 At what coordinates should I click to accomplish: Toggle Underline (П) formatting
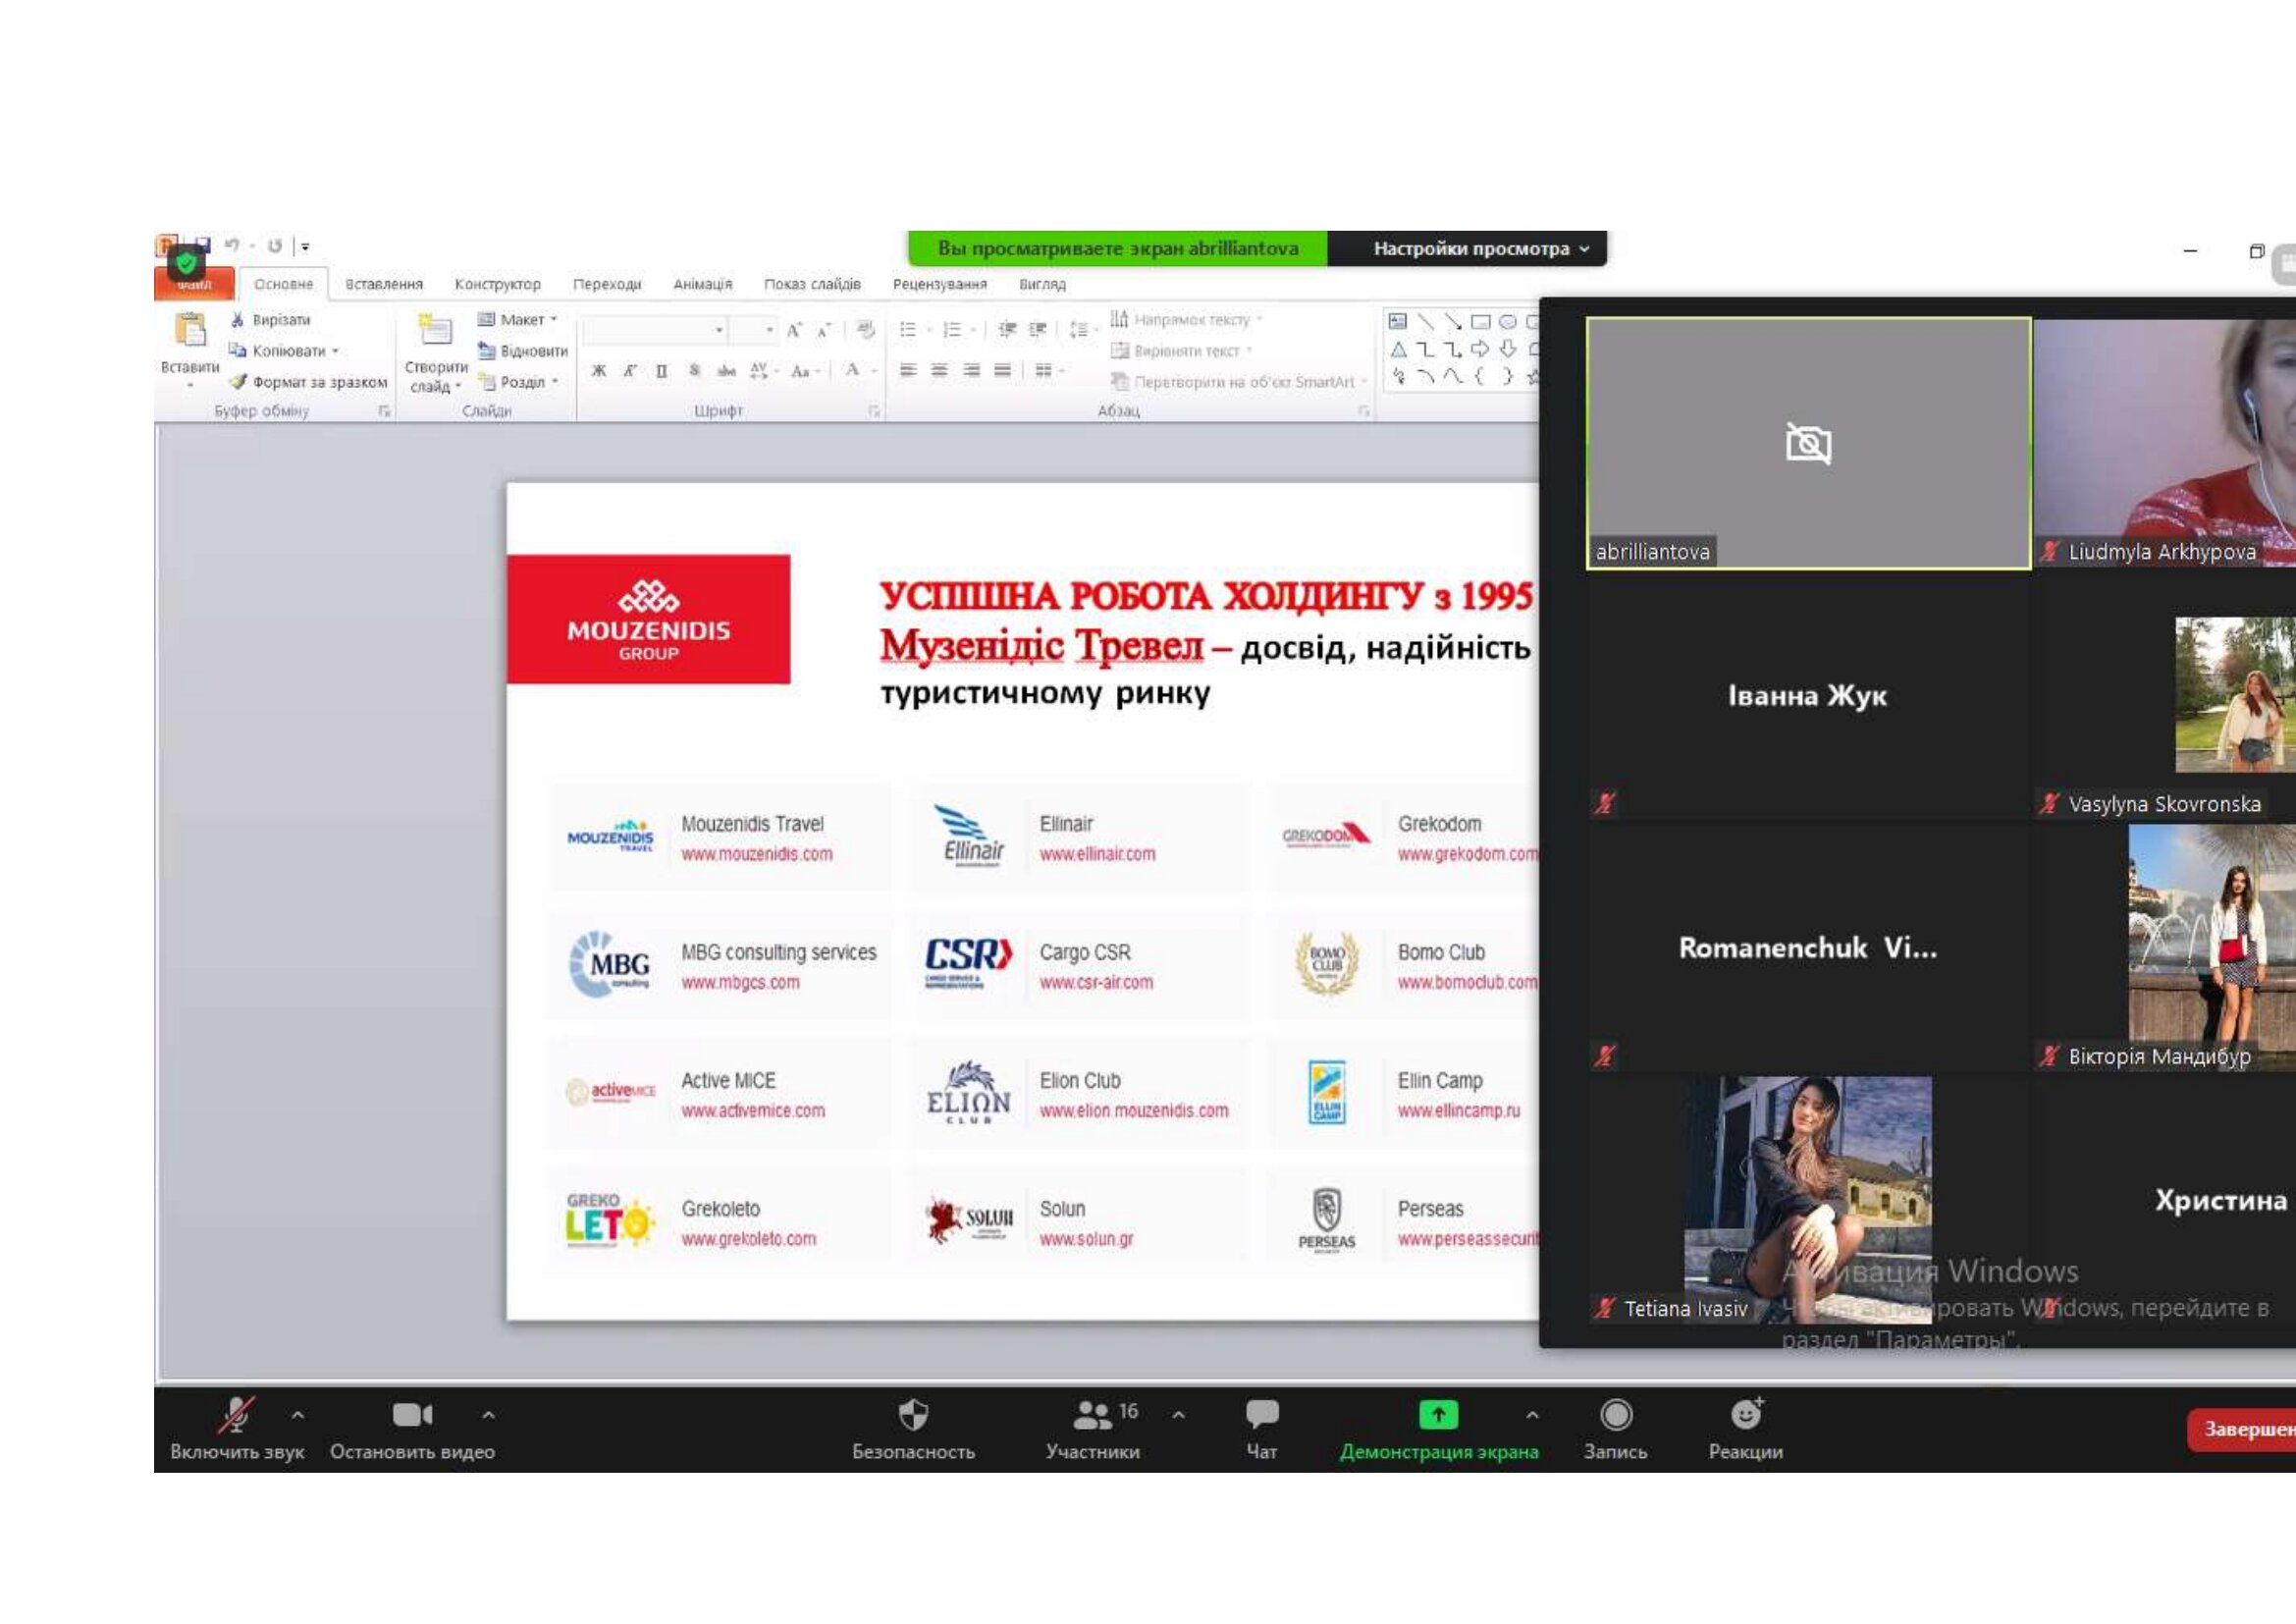(661, 371)
